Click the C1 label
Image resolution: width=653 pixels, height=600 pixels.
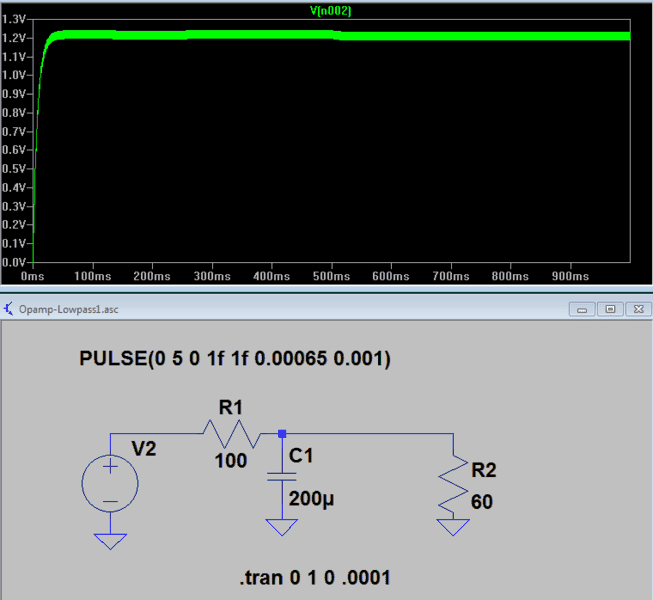point(301,456)
